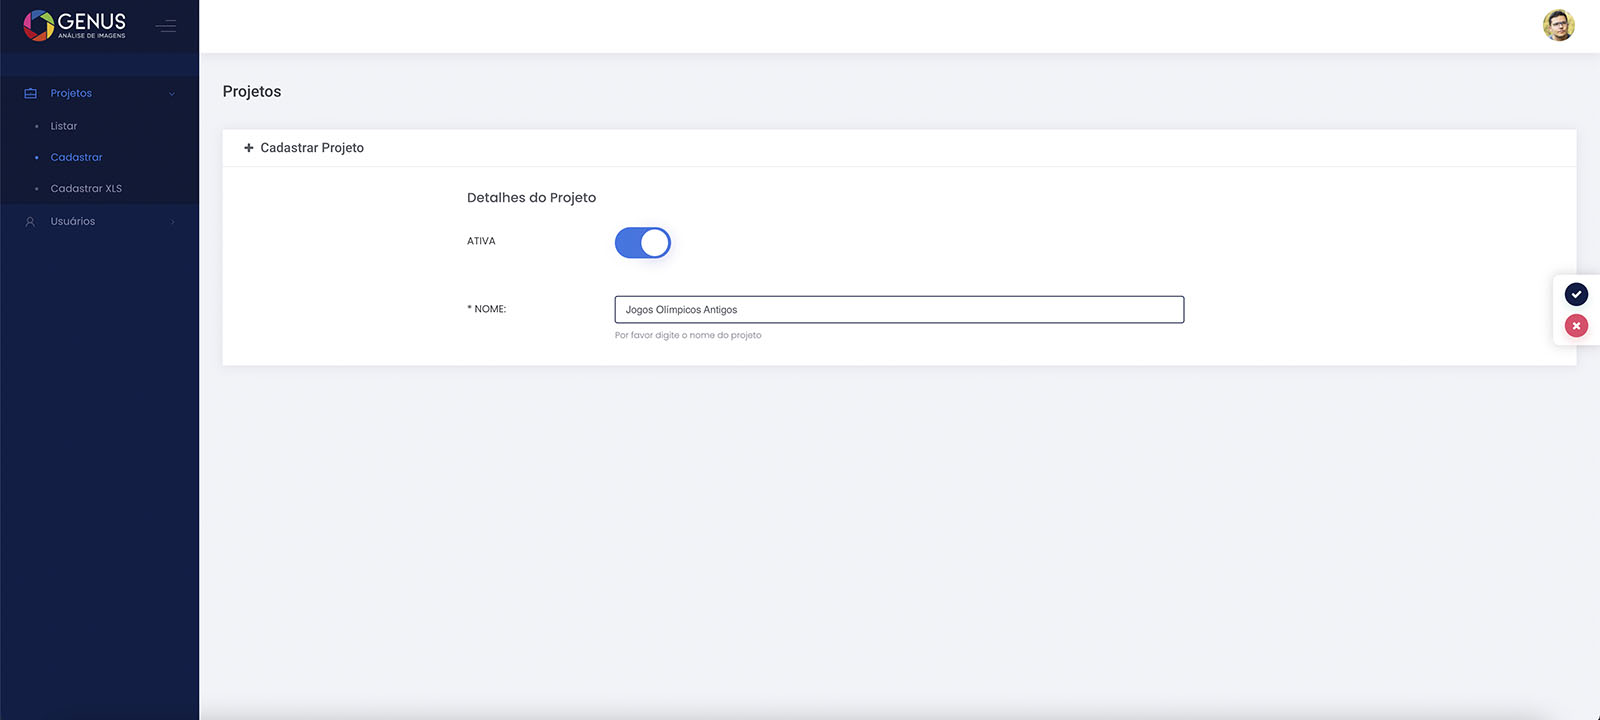Image resolution: width=1600 pixels, height=720 pixels.
Task: Open the Listar menu item
Action: click(64, 126)
